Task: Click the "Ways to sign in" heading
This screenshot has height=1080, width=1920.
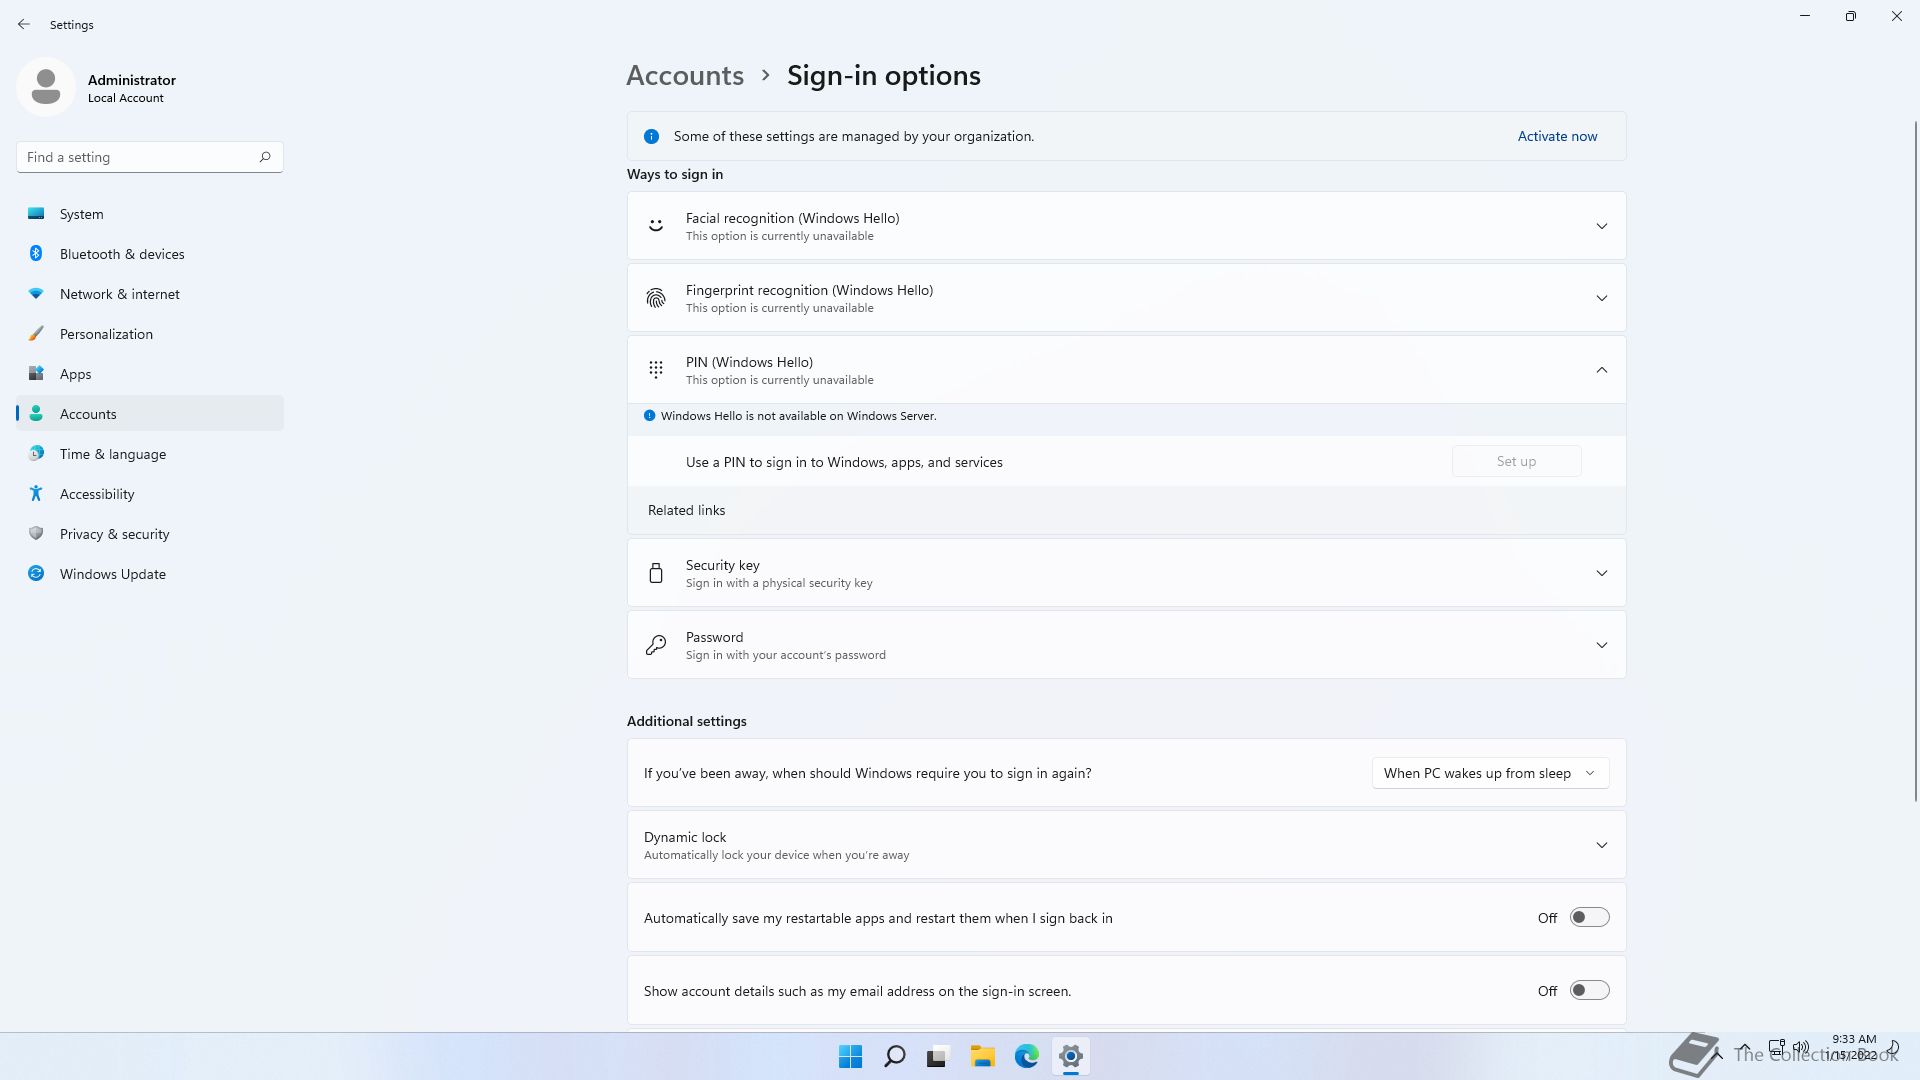Action: point(675,174)
